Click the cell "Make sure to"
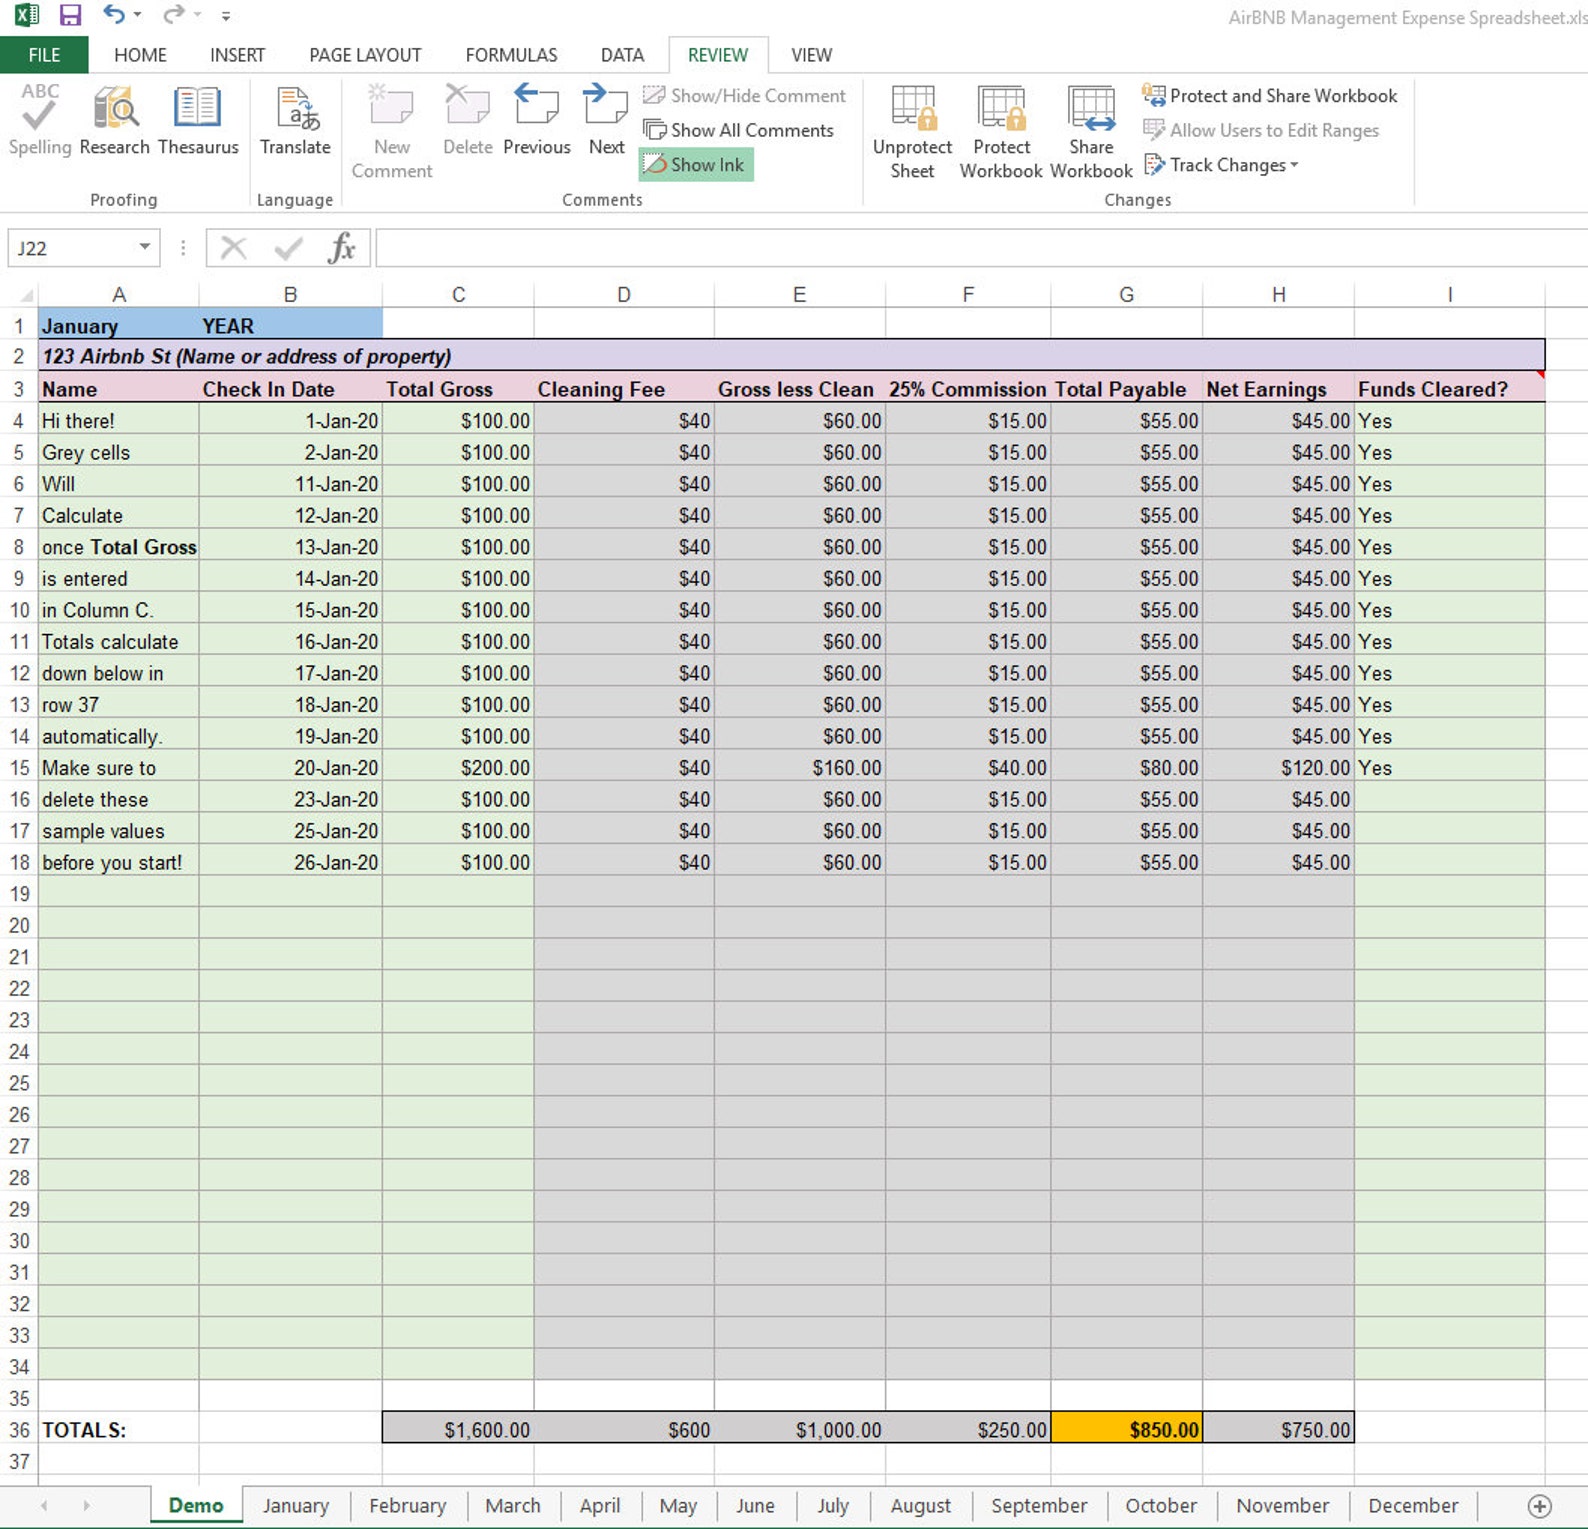The height and width of the screenshot is (1529, 1588). coord(119,768)
